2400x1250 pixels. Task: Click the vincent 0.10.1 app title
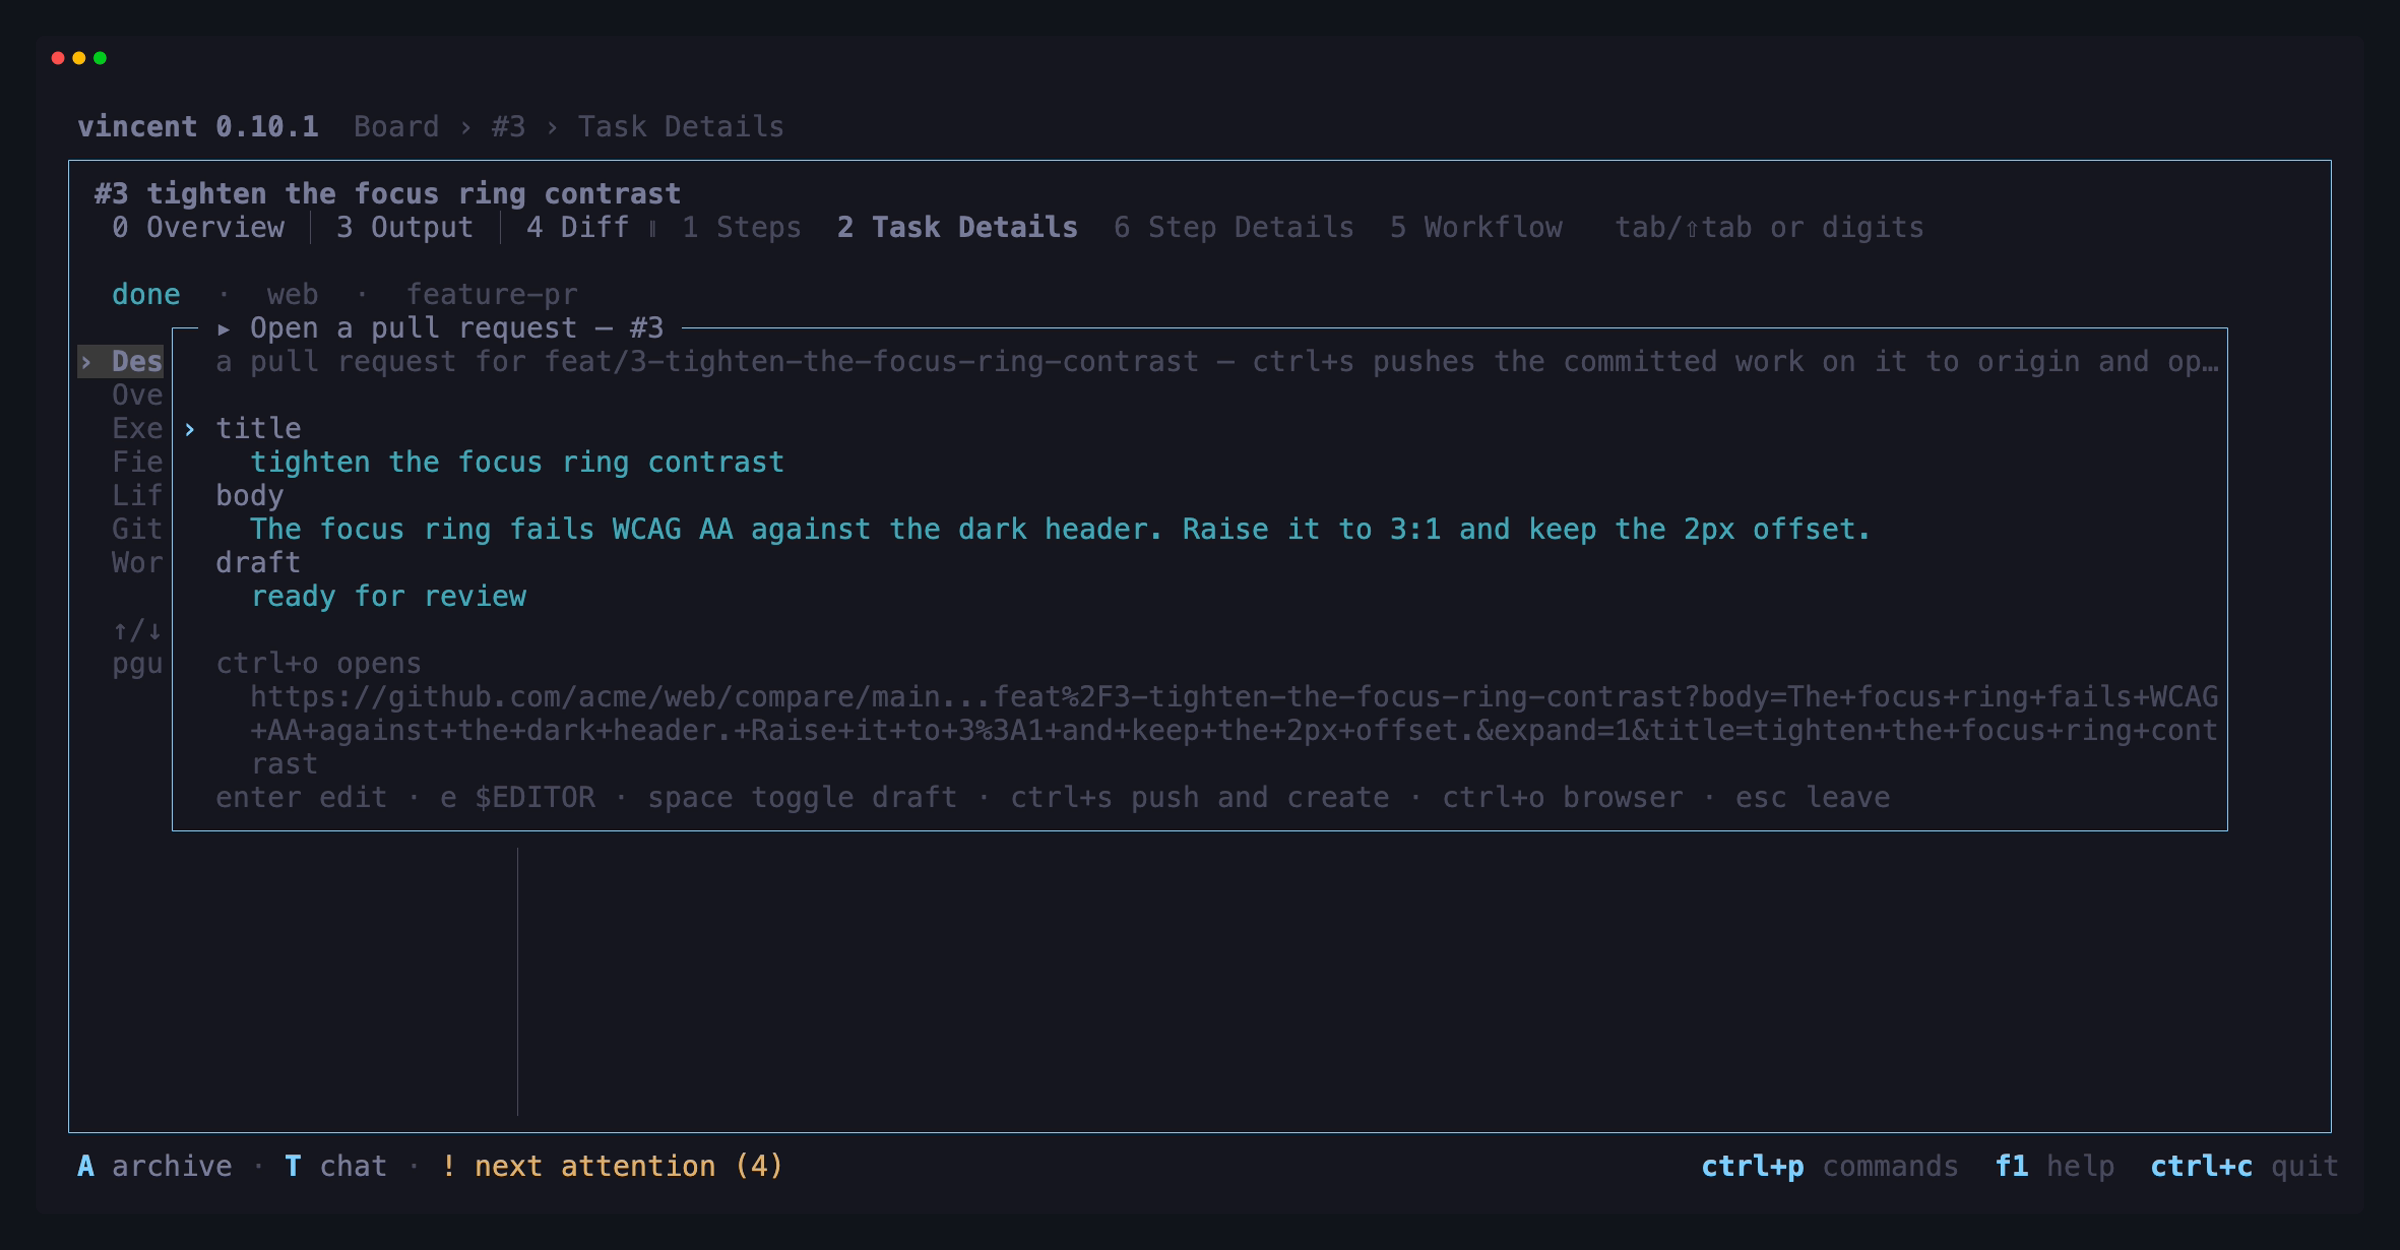tap(198, 127)
